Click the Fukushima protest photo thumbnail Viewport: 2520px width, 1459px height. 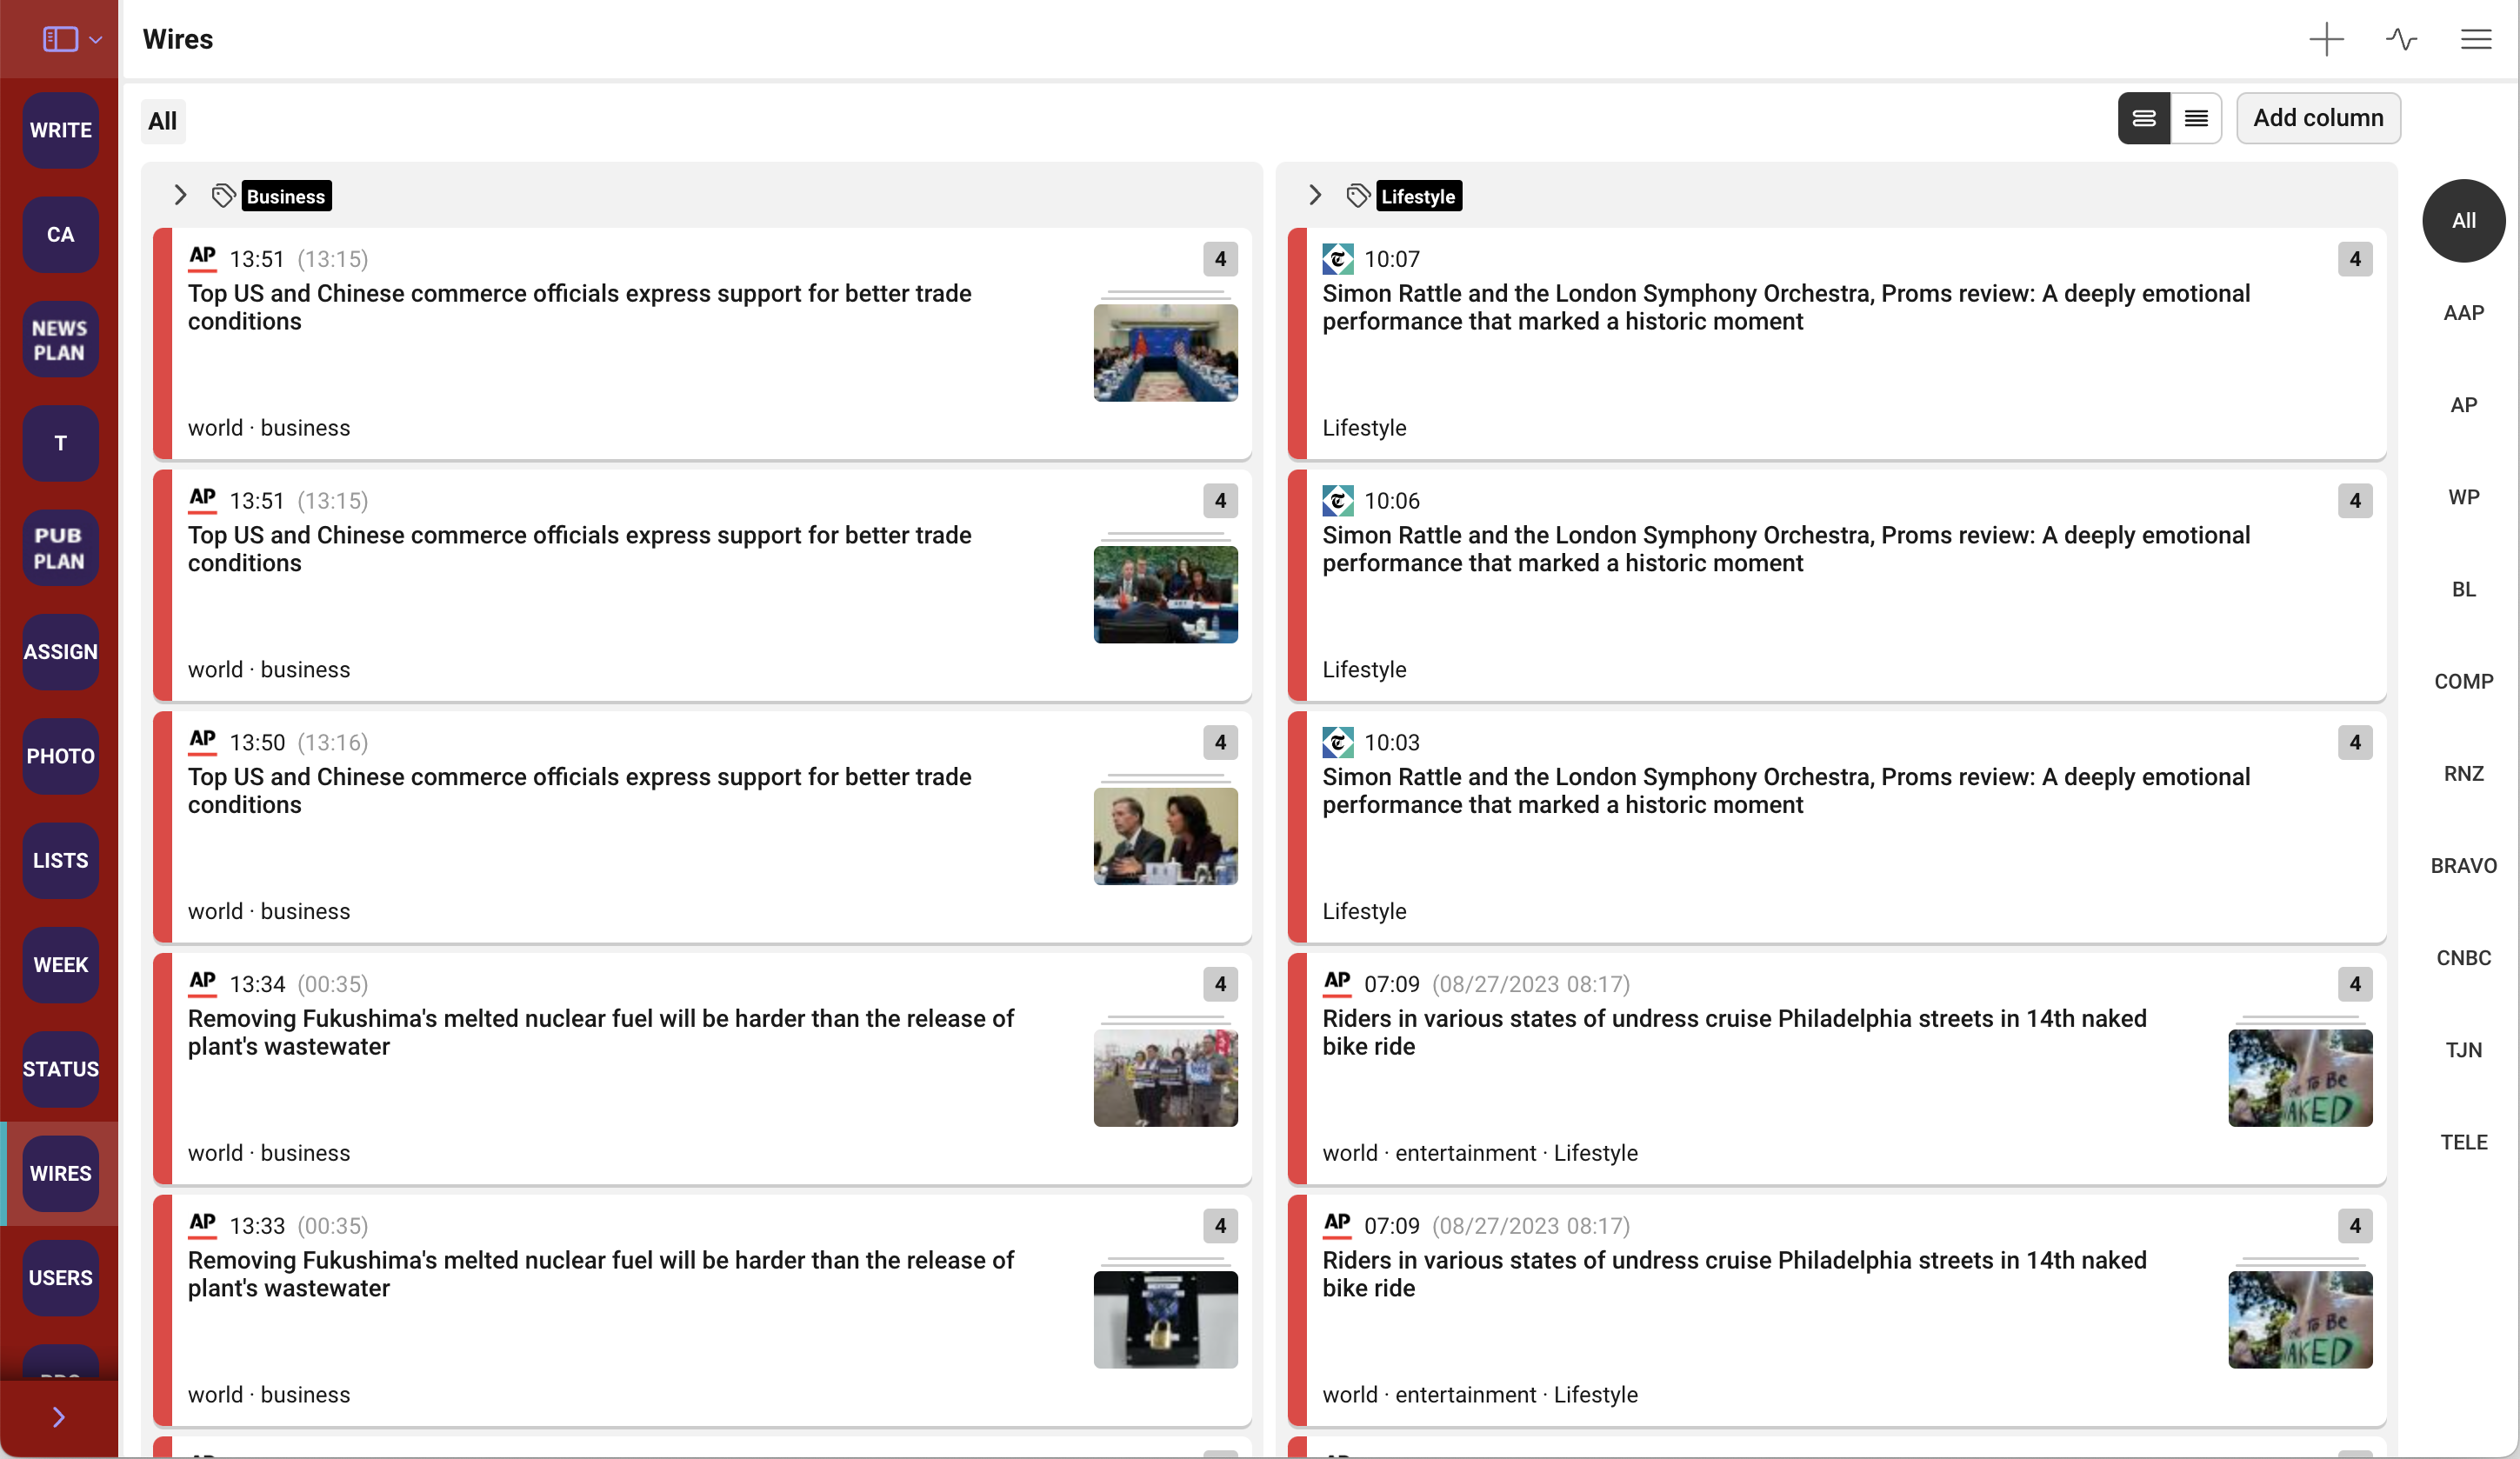[x=1165, y=1077]
